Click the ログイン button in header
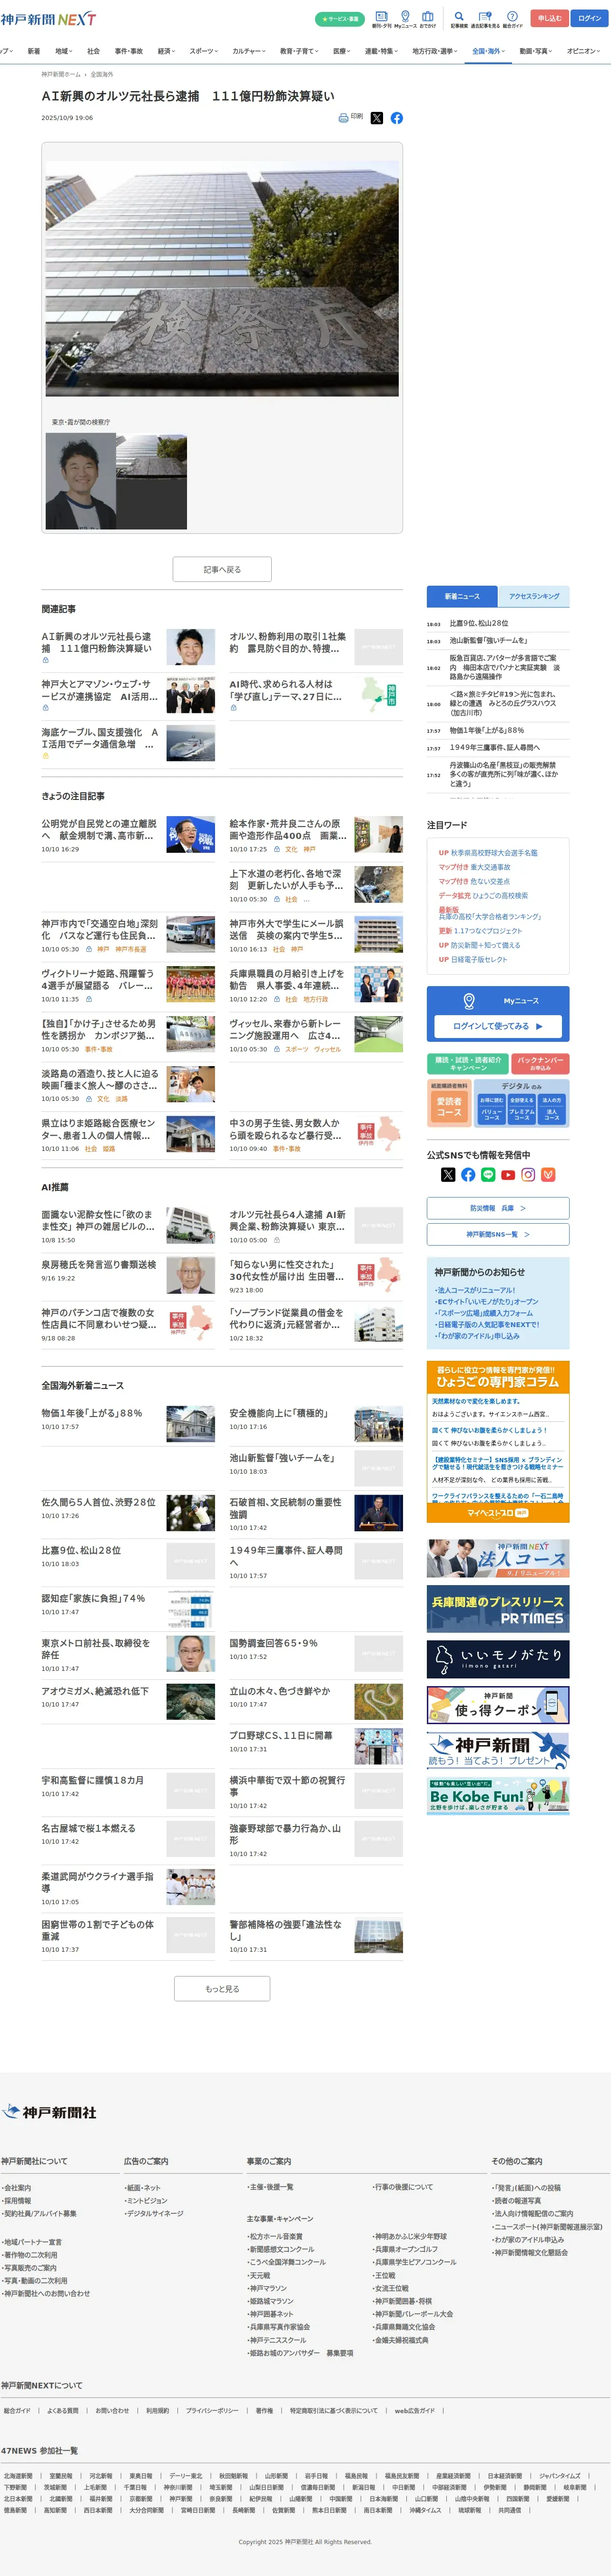 pos(590,18)
